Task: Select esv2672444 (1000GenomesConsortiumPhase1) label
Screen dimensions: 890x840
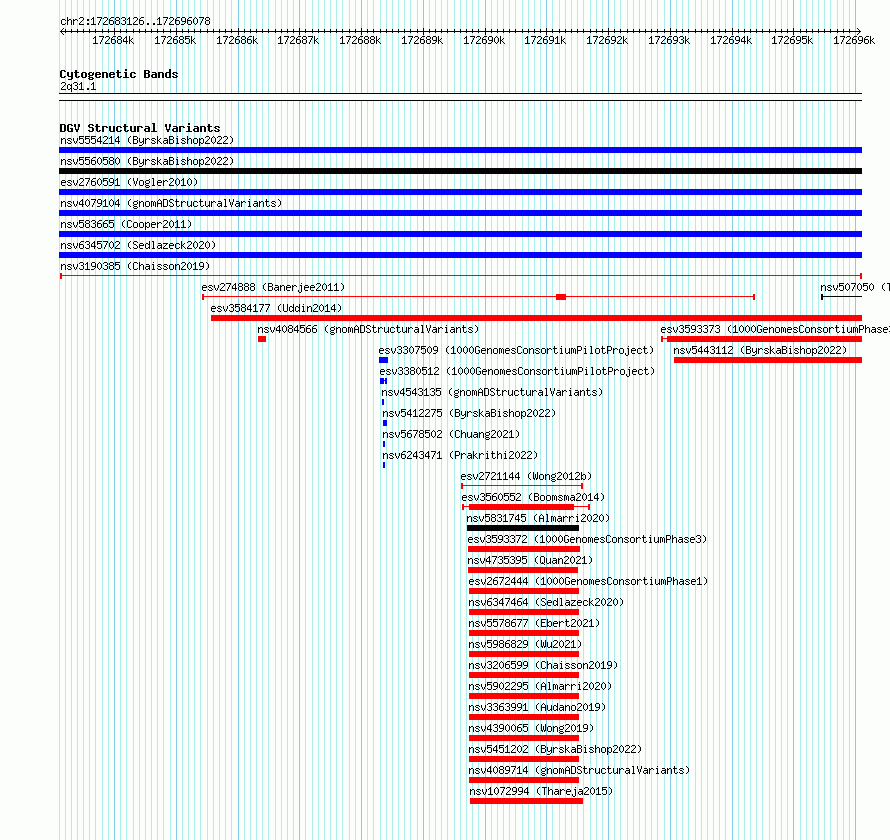Action: pyautogui.click(x=588, y=581)
